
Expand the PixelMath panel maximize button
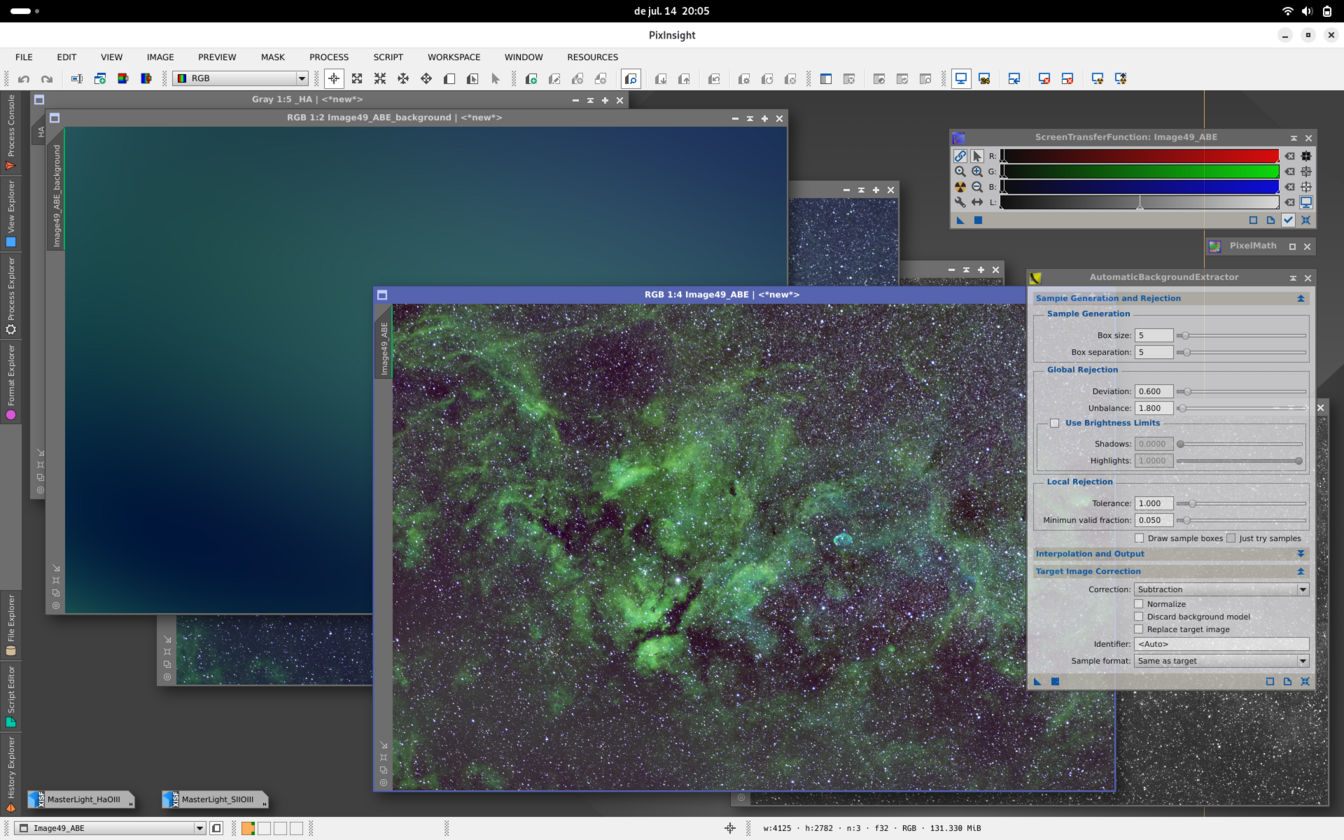click(x=1292, y=246)
